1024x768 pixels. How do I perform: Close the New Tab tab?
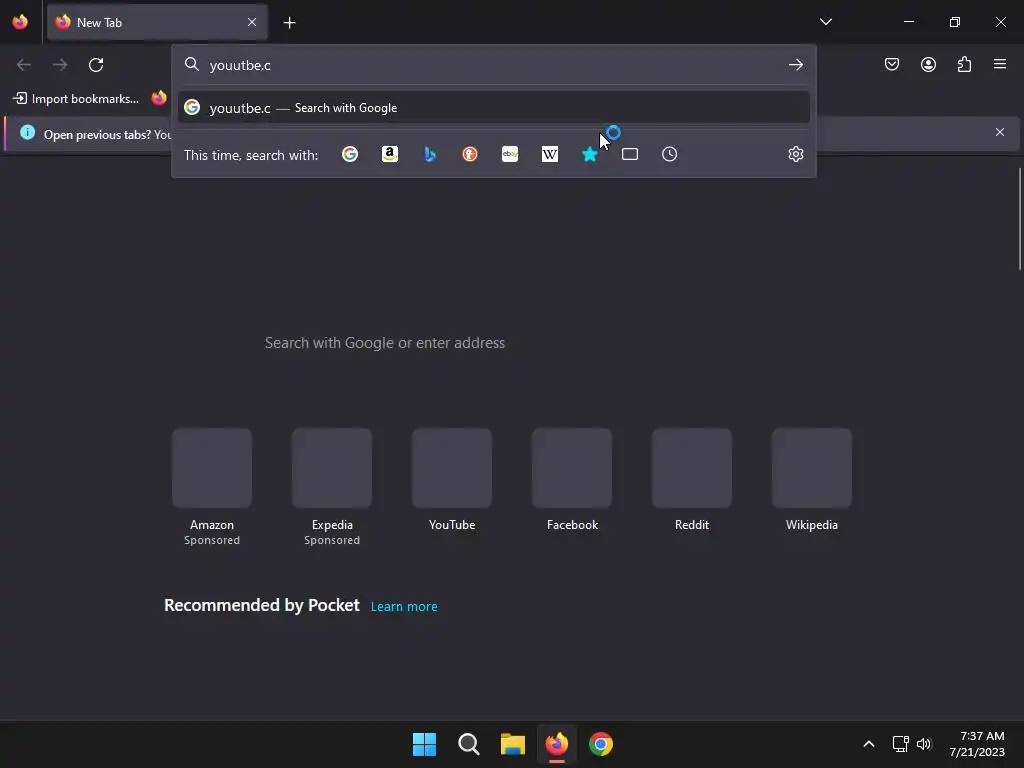click(x=251, y=22)
